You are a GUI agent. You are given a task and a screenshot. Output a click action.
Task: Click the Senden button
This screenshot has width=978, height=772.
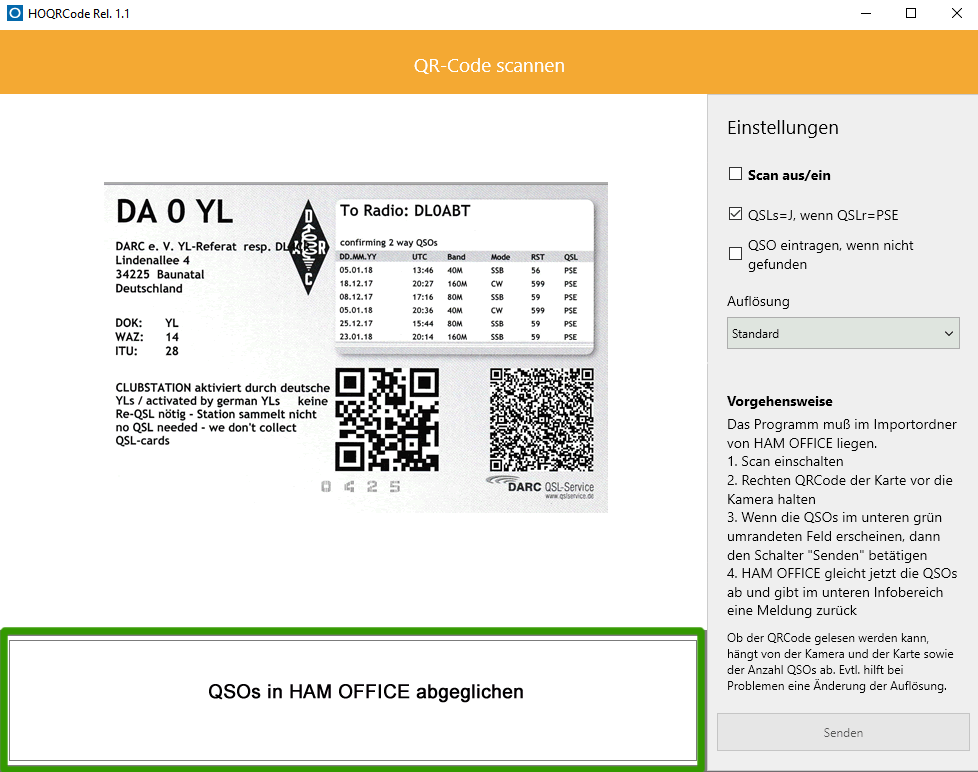coord(843,733)
